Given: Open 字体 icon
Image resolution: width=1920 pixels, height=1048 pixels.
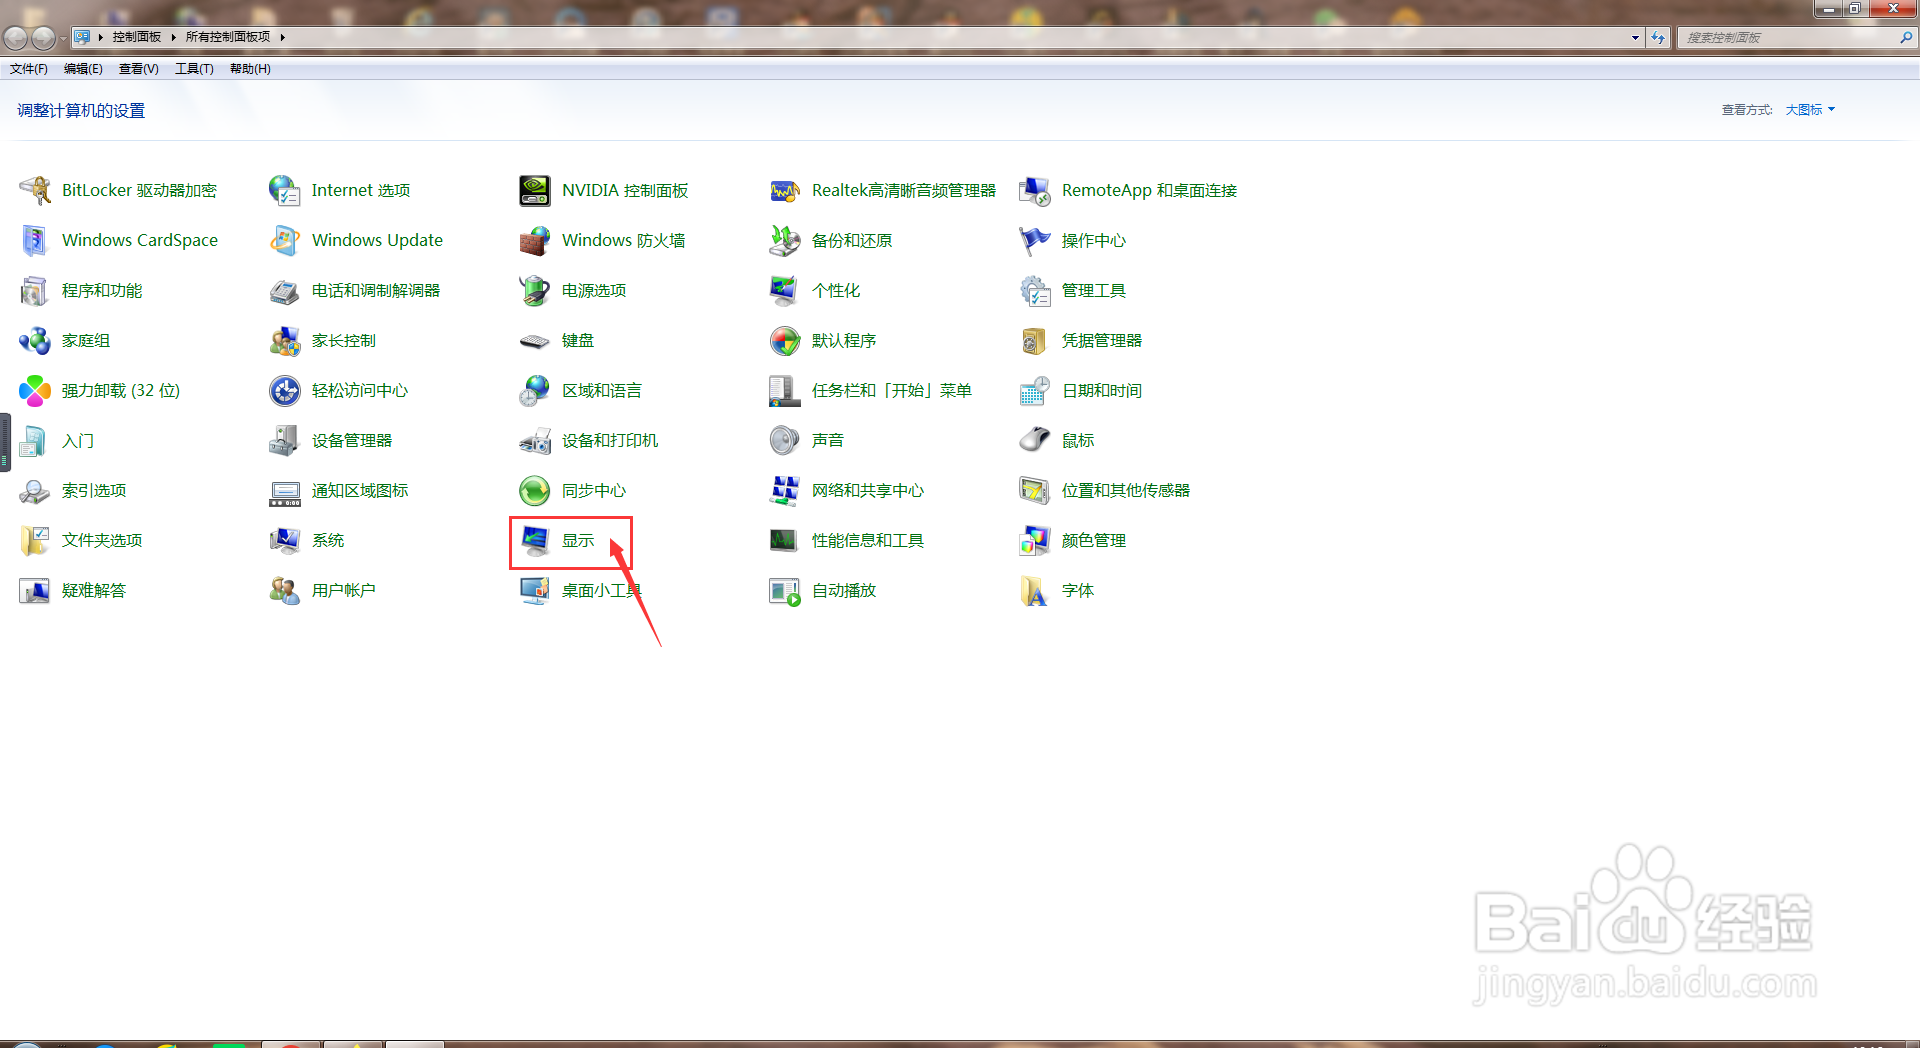Looking at the screenshot, I should coord(1035,590).
